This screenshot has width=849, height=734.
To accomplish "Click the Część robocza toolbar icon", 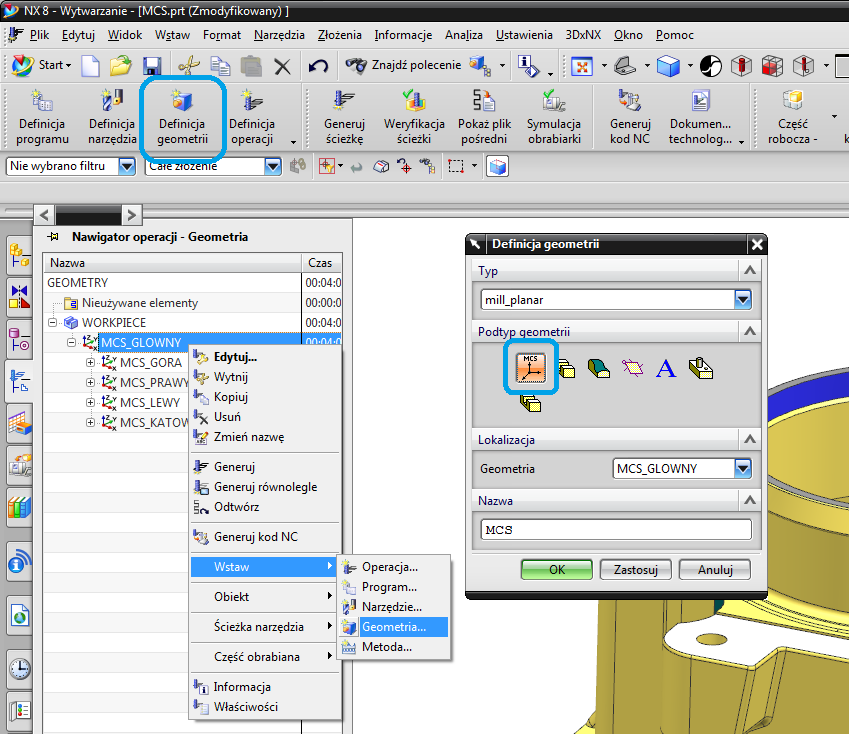I will coord(793,117).
